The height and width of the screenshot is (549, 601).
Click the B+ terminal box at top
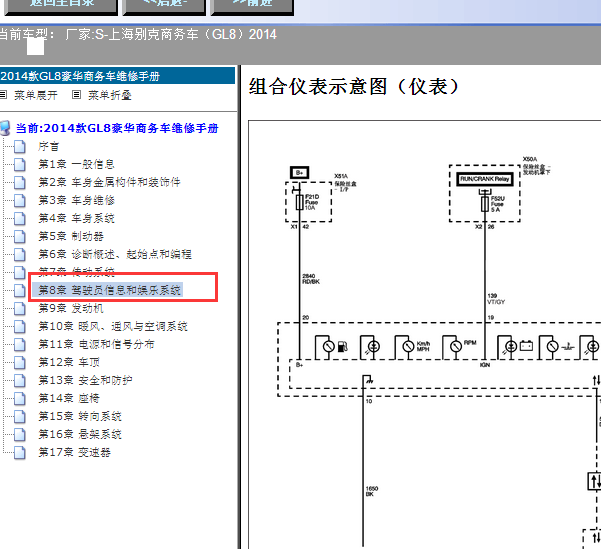(299, 173)
